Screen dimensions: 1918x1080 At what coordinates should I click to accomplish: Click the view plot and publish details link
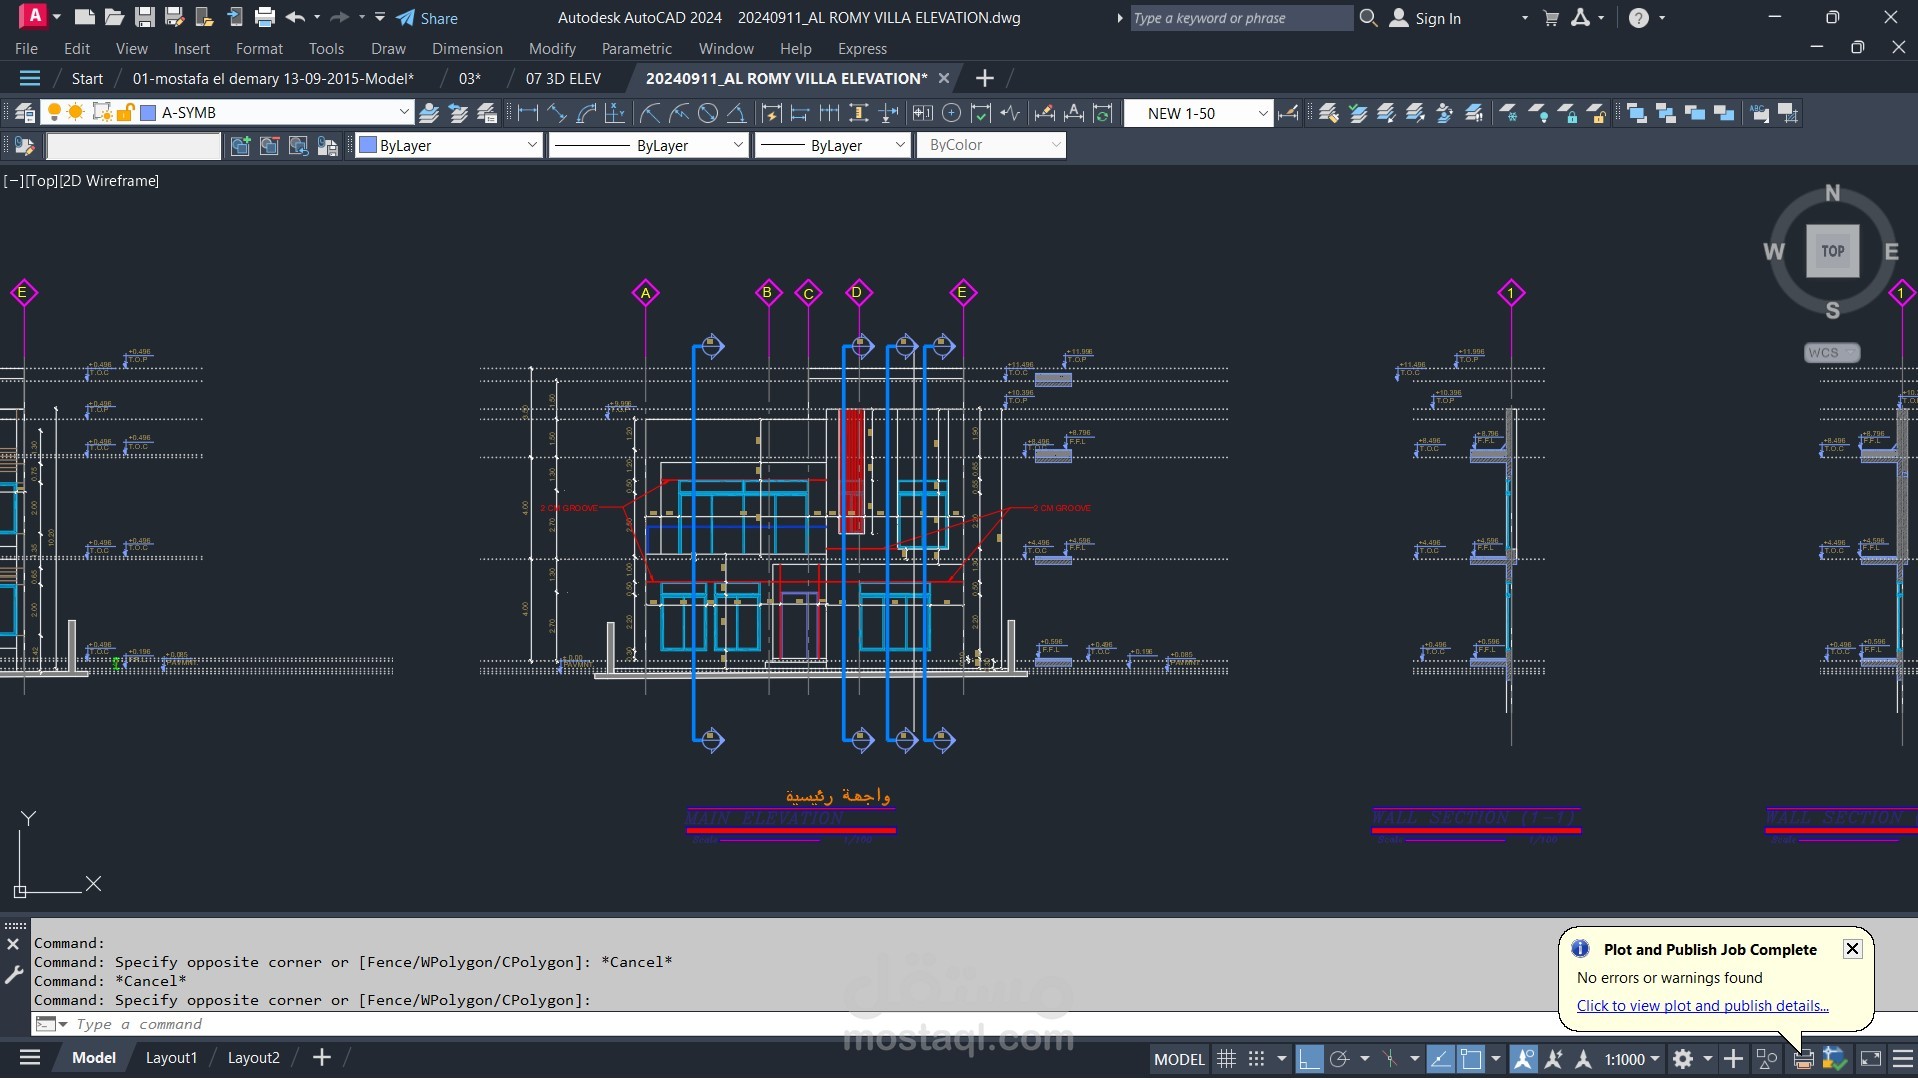click(x=1702, y=1006)
